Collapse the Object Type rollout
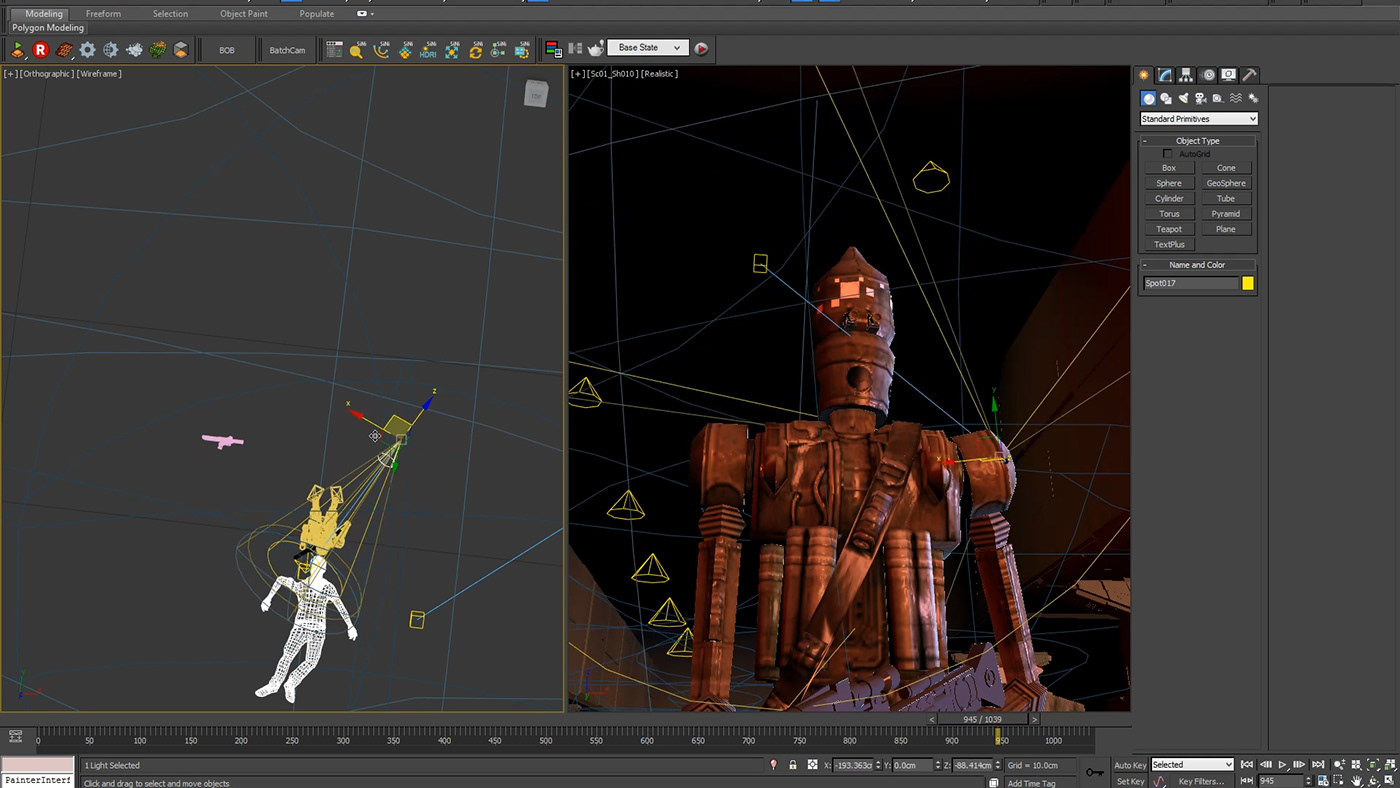This screenshot has width=1400, height=788. [x=1198, y=141]
